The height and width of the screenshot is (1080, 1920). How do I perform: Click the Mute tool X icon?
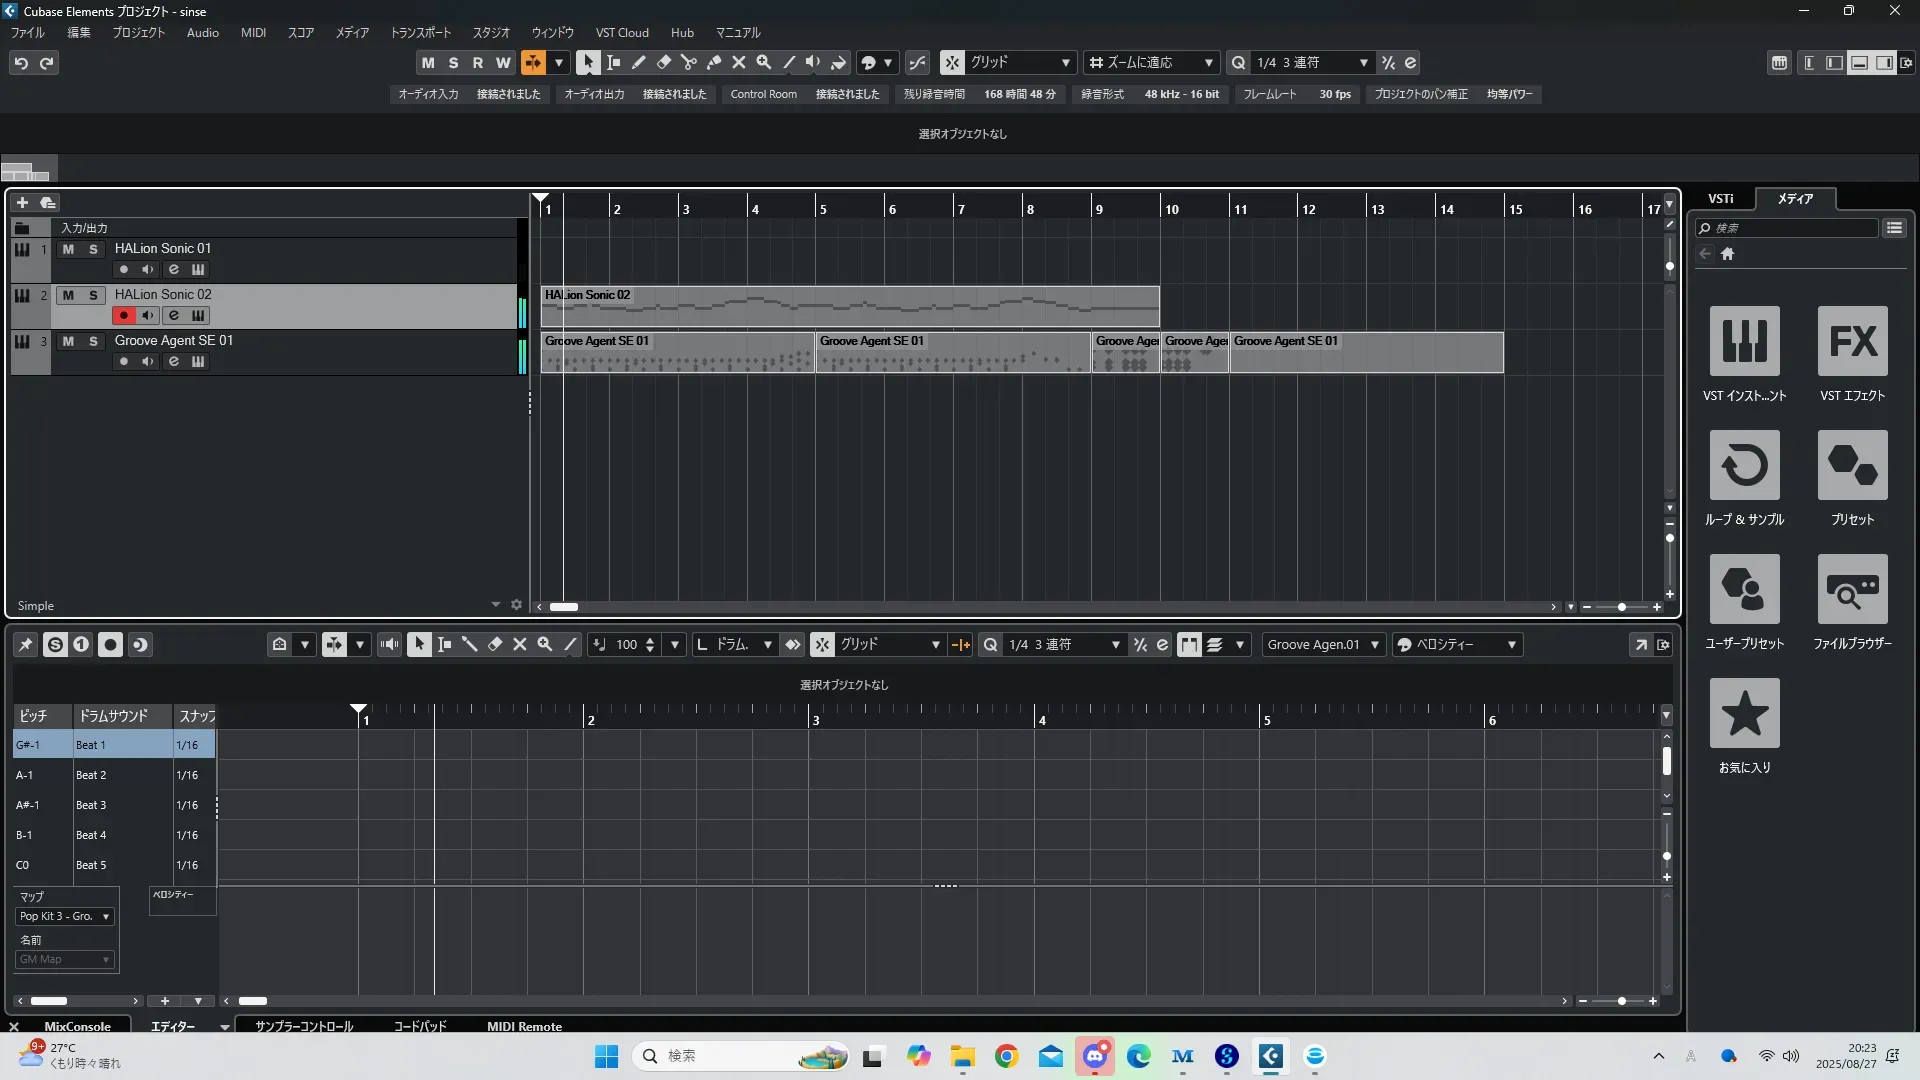coord(739,63)
